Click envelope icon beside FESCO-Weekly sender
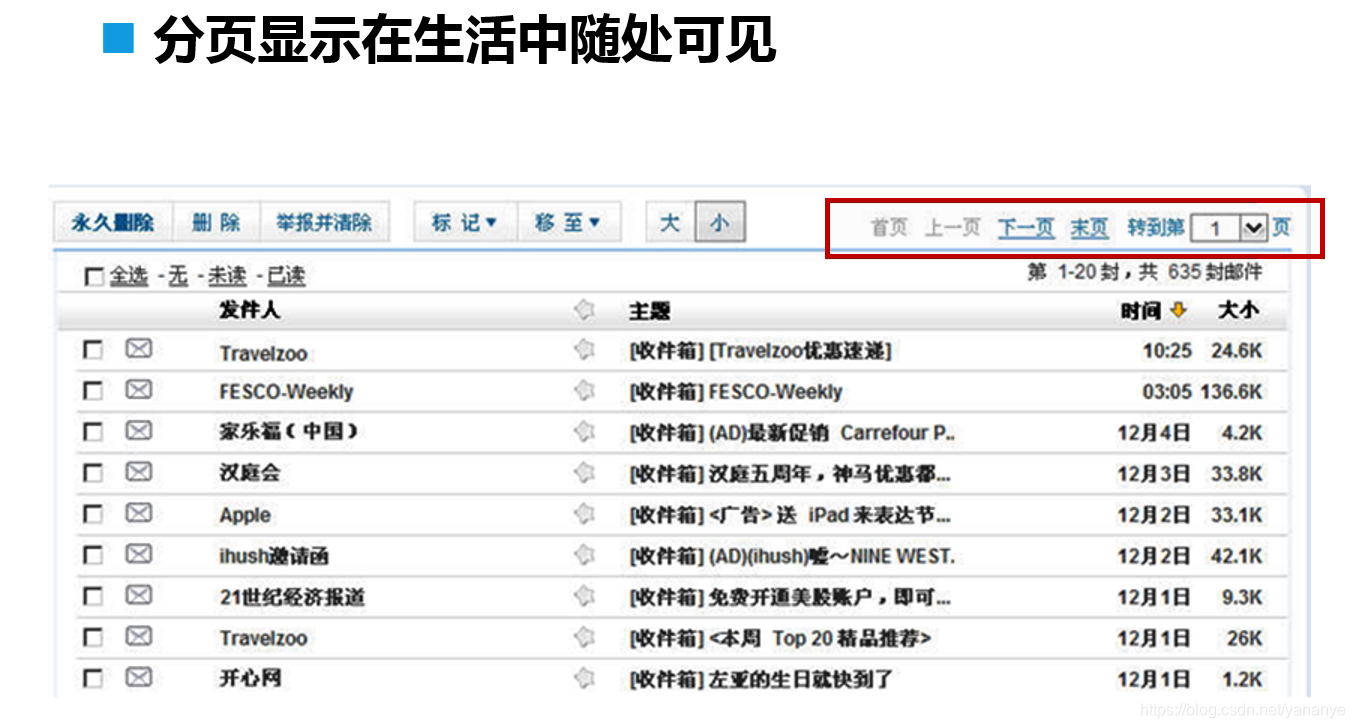The height and width of the screenshot is (728, 1355). tap(138, 390)
